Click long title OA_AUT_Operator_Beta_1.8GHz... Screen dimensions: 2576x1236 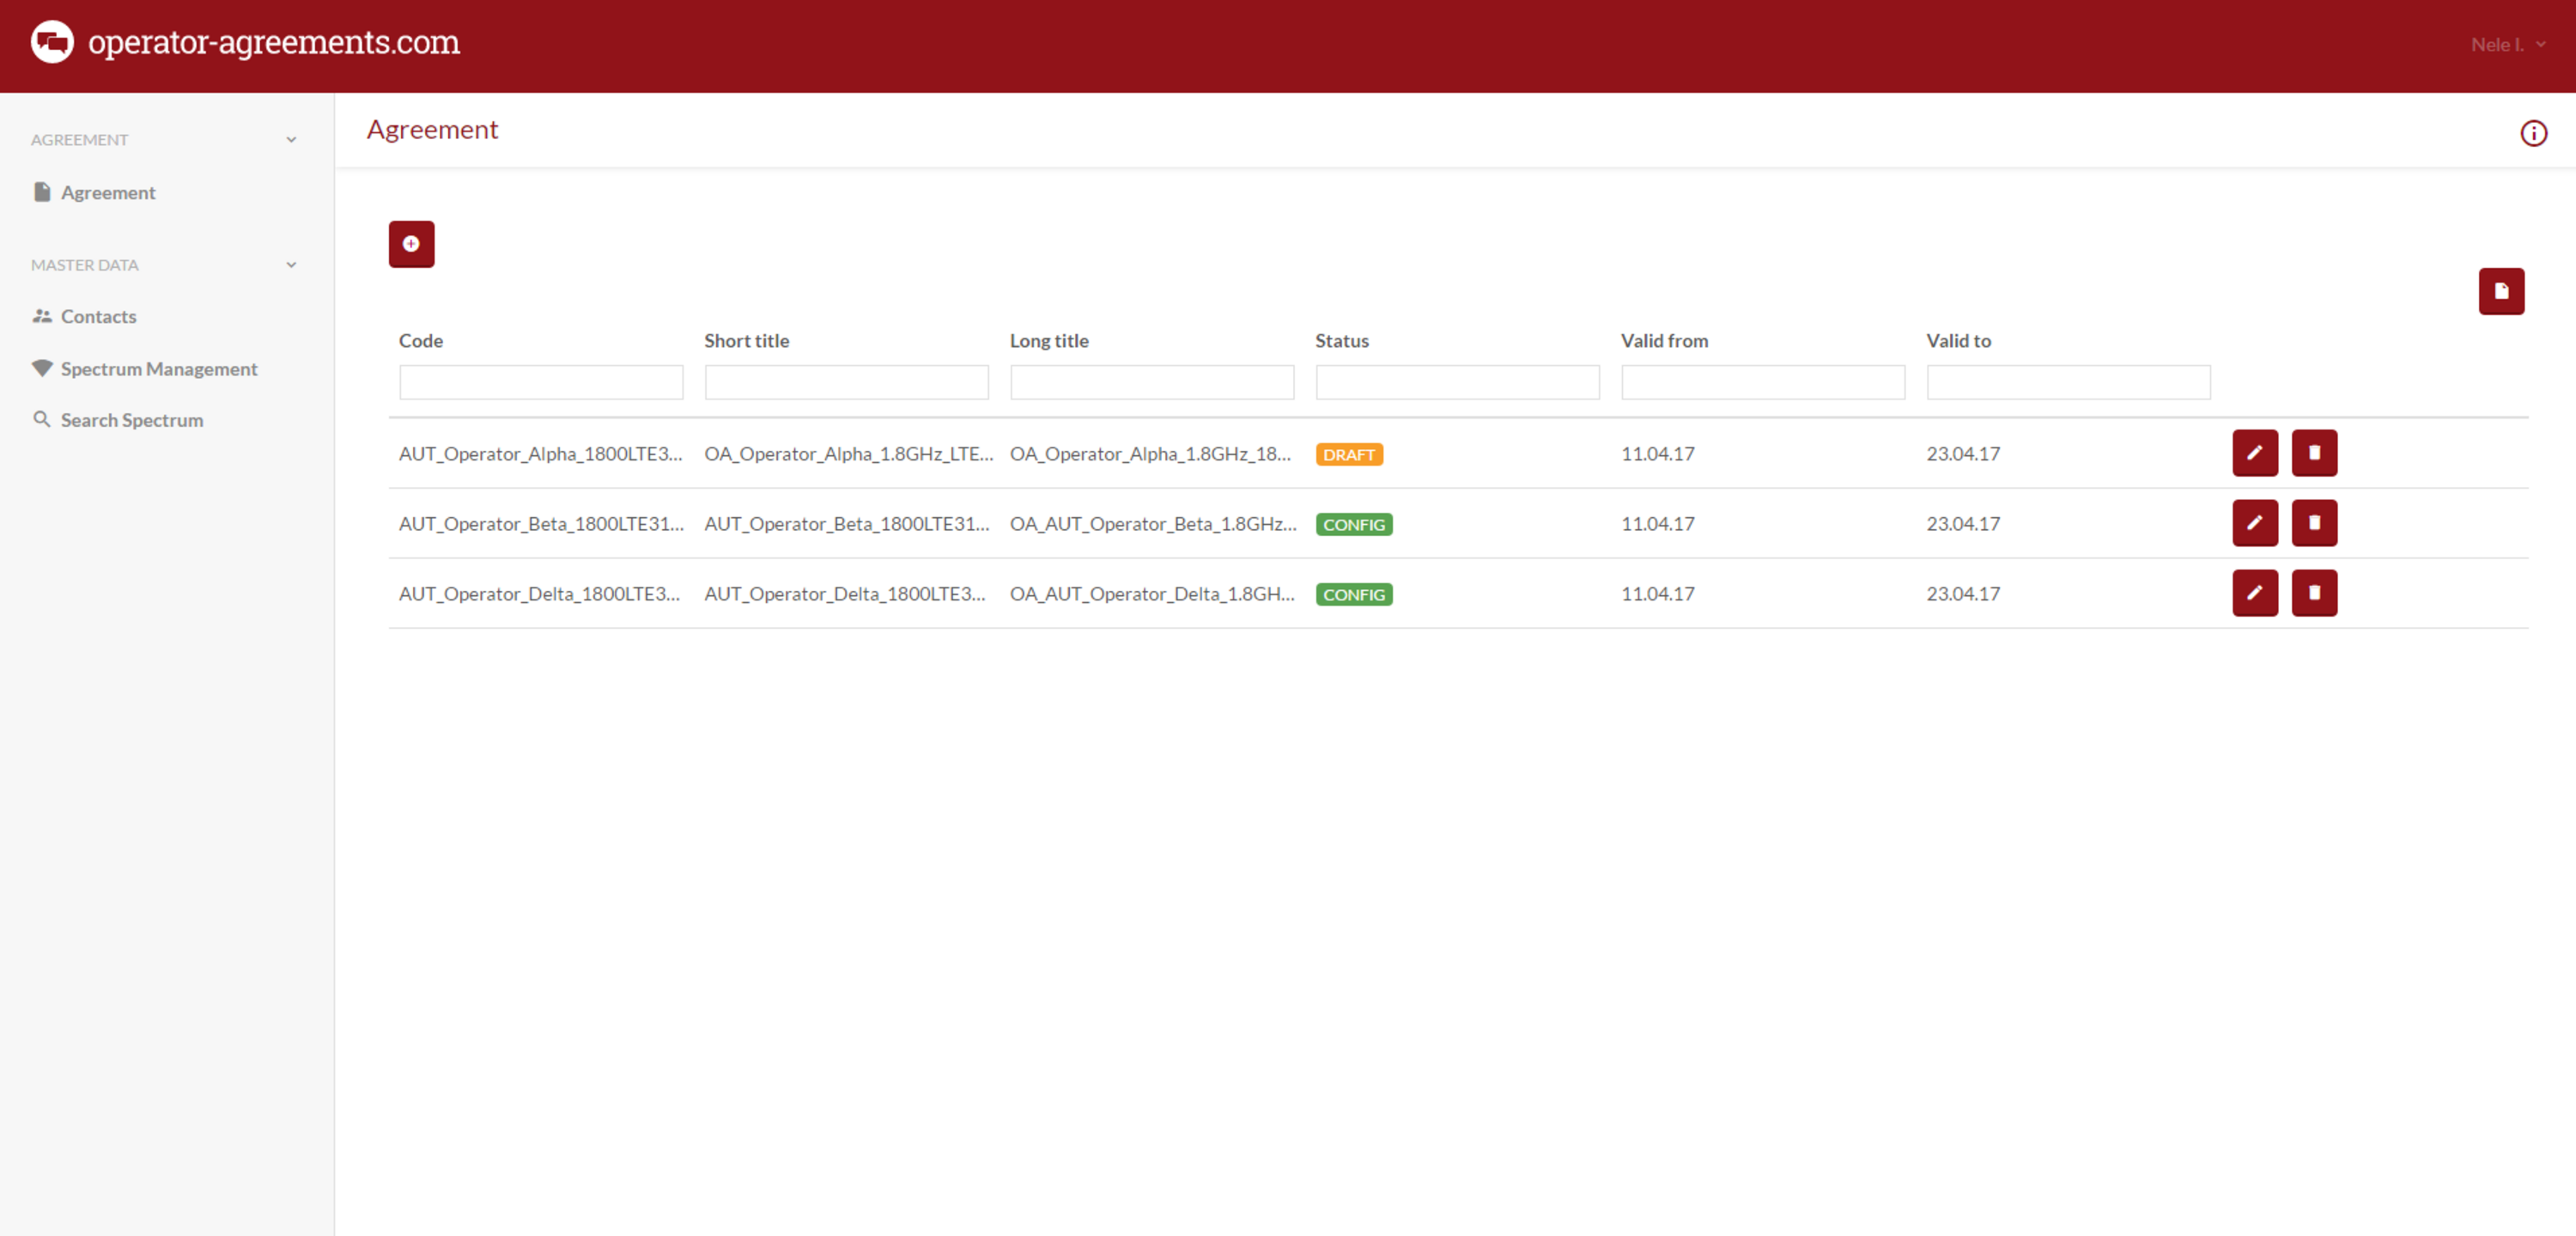click(x=1153, y=523)
